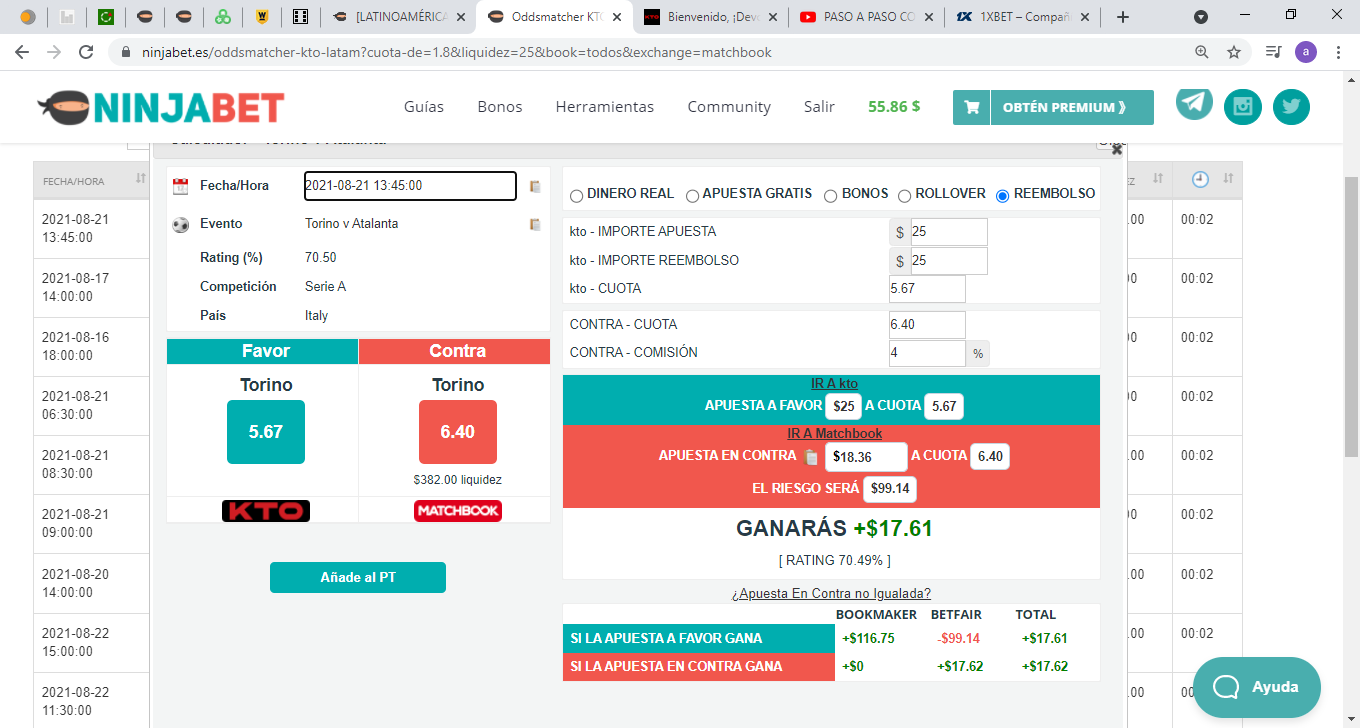The height and width of the screenshot is (728, 1360).
Task: Click the Matchbook exchange logo
Action: tap(458, 510)
